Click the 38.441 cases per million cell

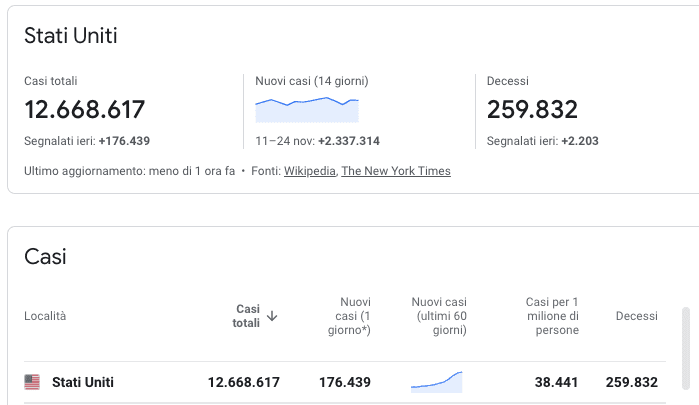click(556, 382)
